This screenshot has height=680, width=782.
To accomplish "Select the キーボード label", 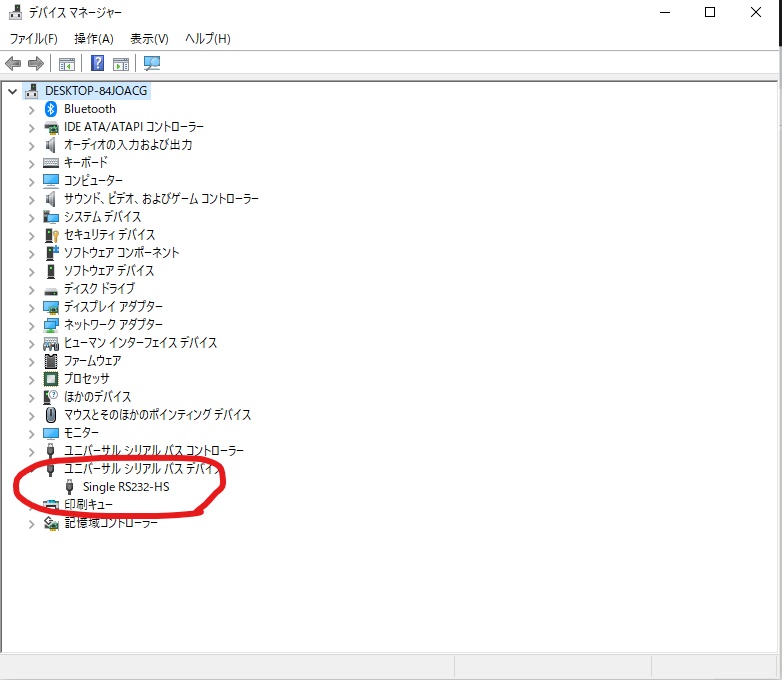I will tap(86, 163).
